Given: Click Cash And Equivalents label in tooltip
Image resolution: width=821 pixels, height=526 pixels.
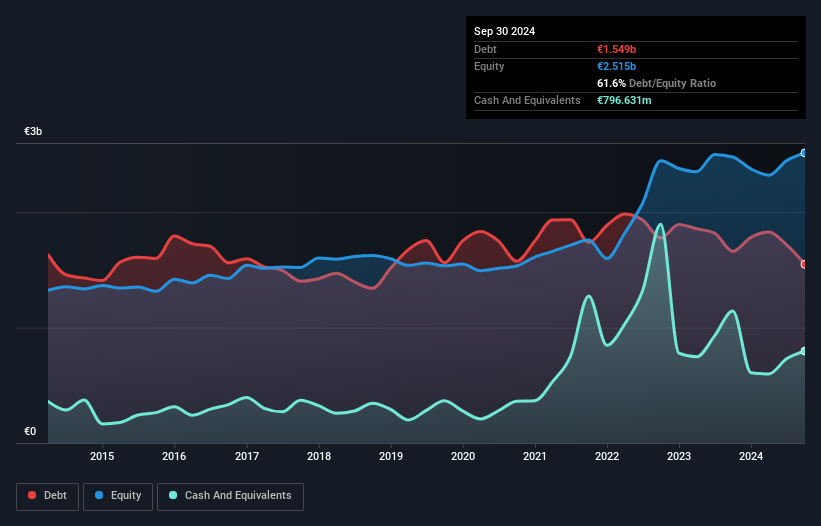Looking at the screenshot, I should pyautogui.click(x=527, y=100).
